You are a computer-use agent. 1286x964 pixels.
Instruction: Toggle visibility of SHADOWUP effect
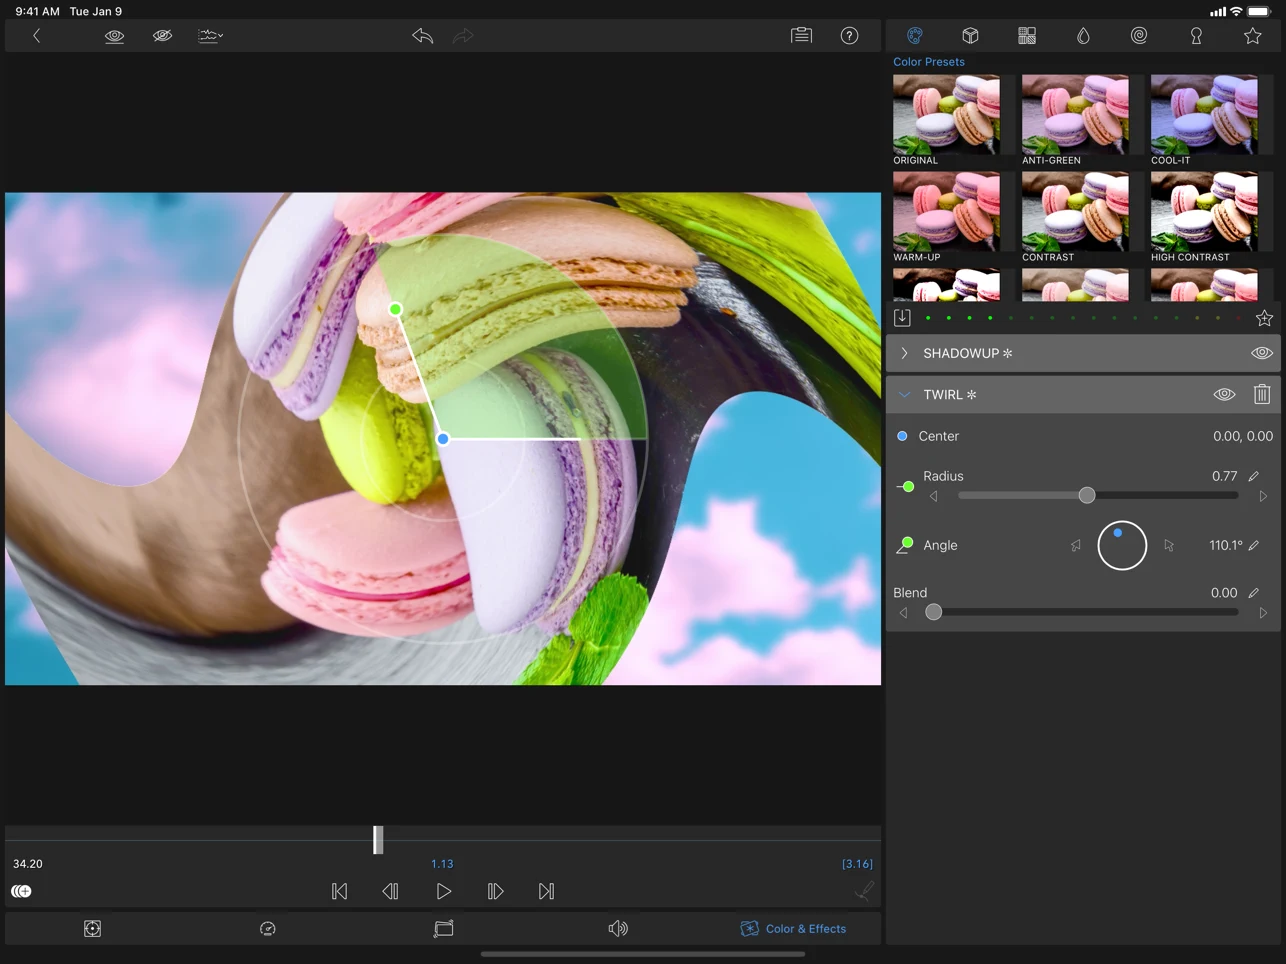point(1261,353)
